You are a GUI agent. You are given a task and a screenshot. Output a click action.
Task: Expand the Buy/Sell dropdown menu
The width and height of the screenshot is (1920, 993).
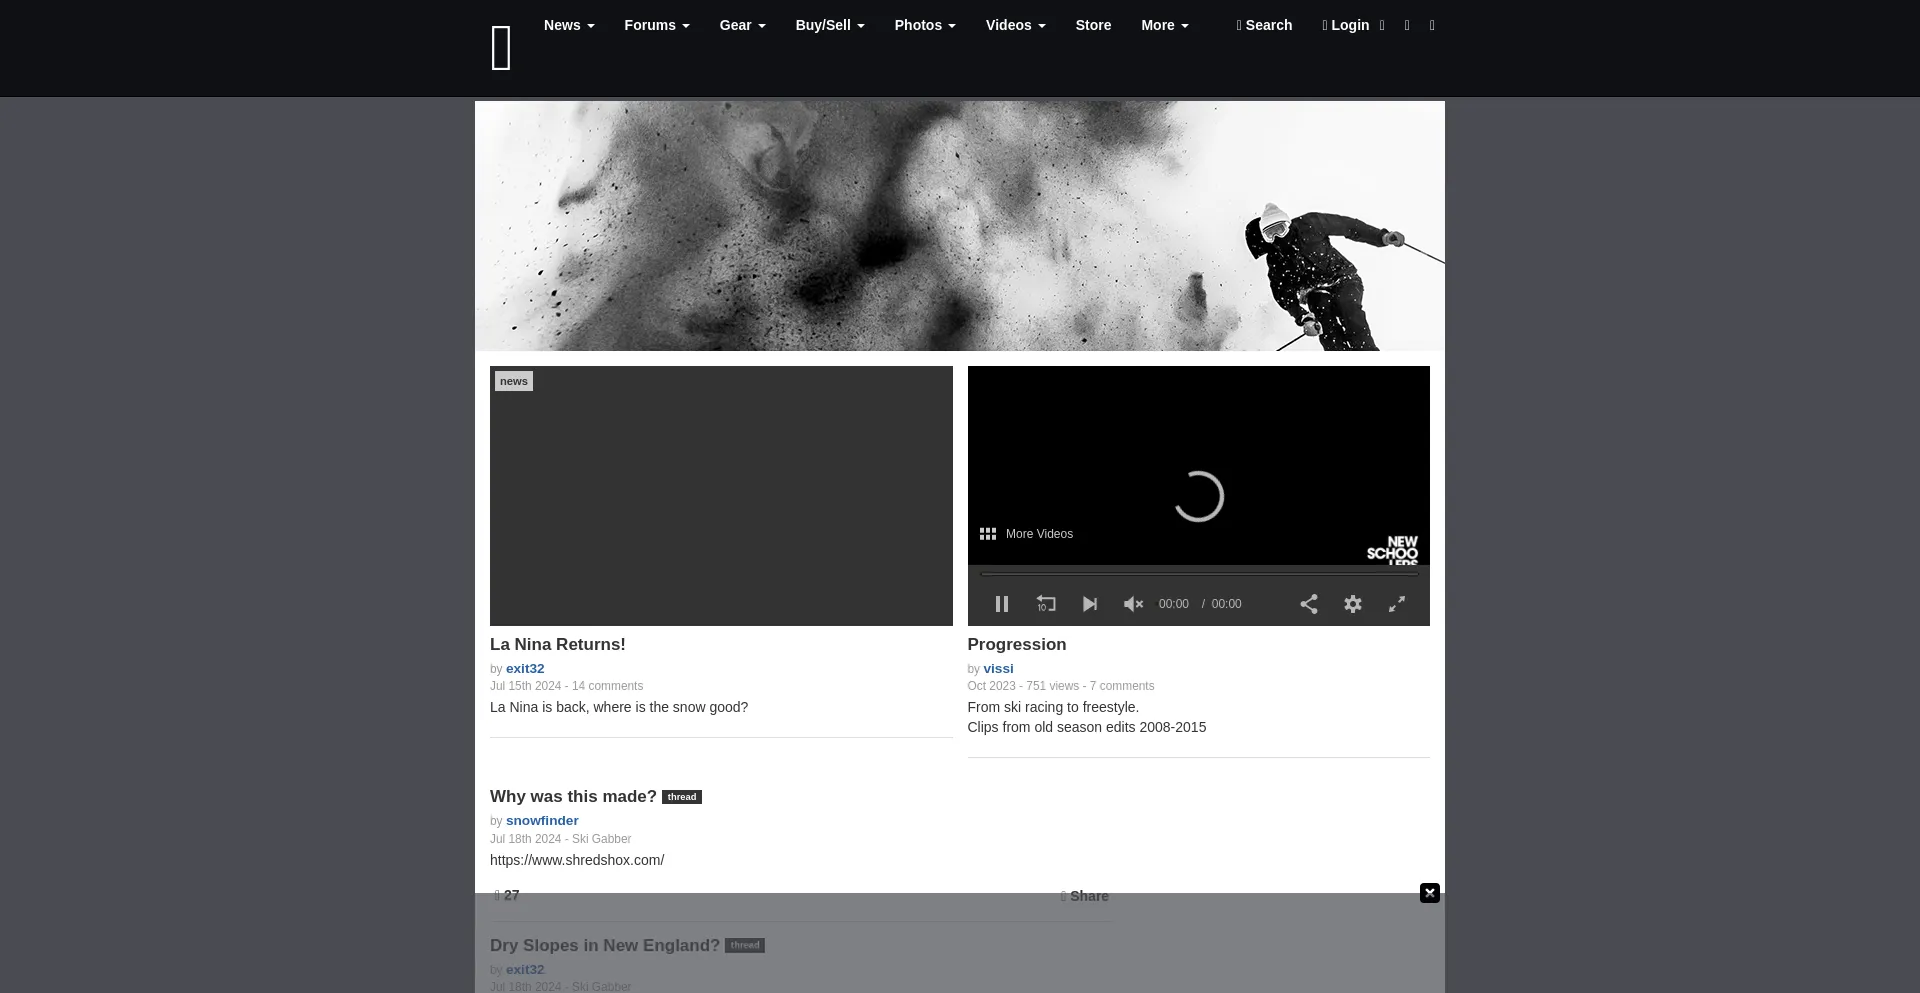pos(830,25)
